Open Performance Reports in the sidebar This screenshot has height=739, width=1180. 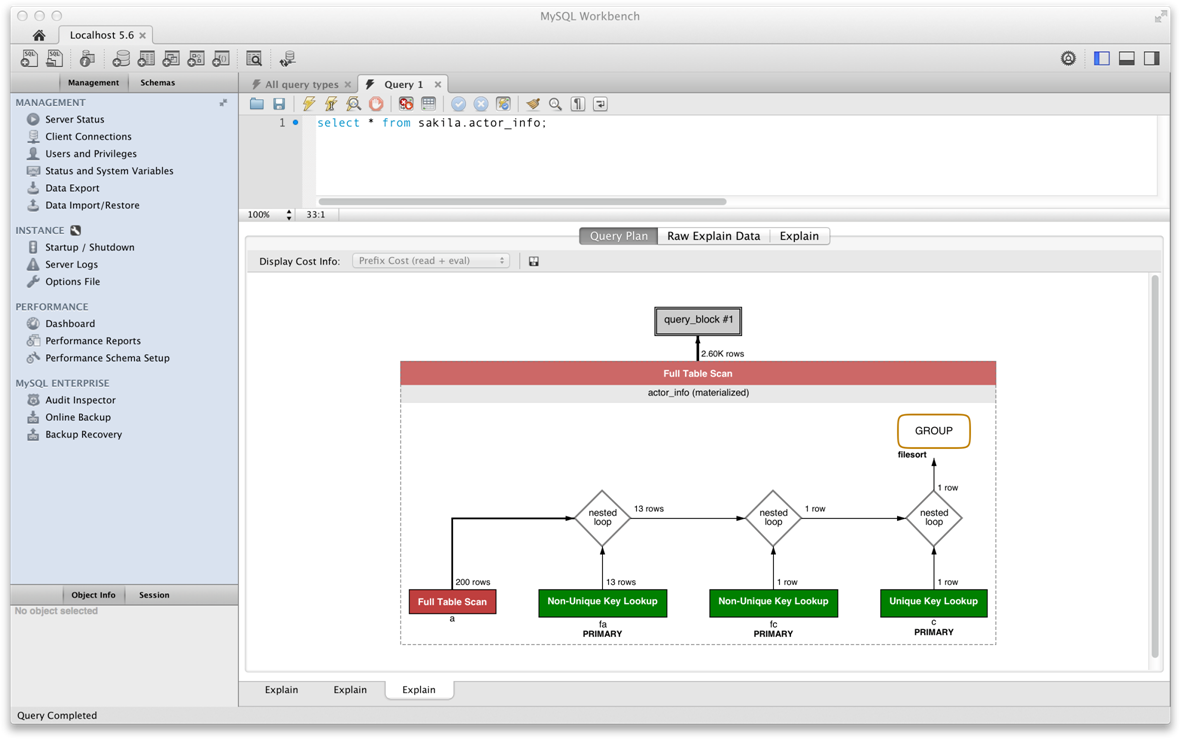pyautogui.click(x=93, y=341)
